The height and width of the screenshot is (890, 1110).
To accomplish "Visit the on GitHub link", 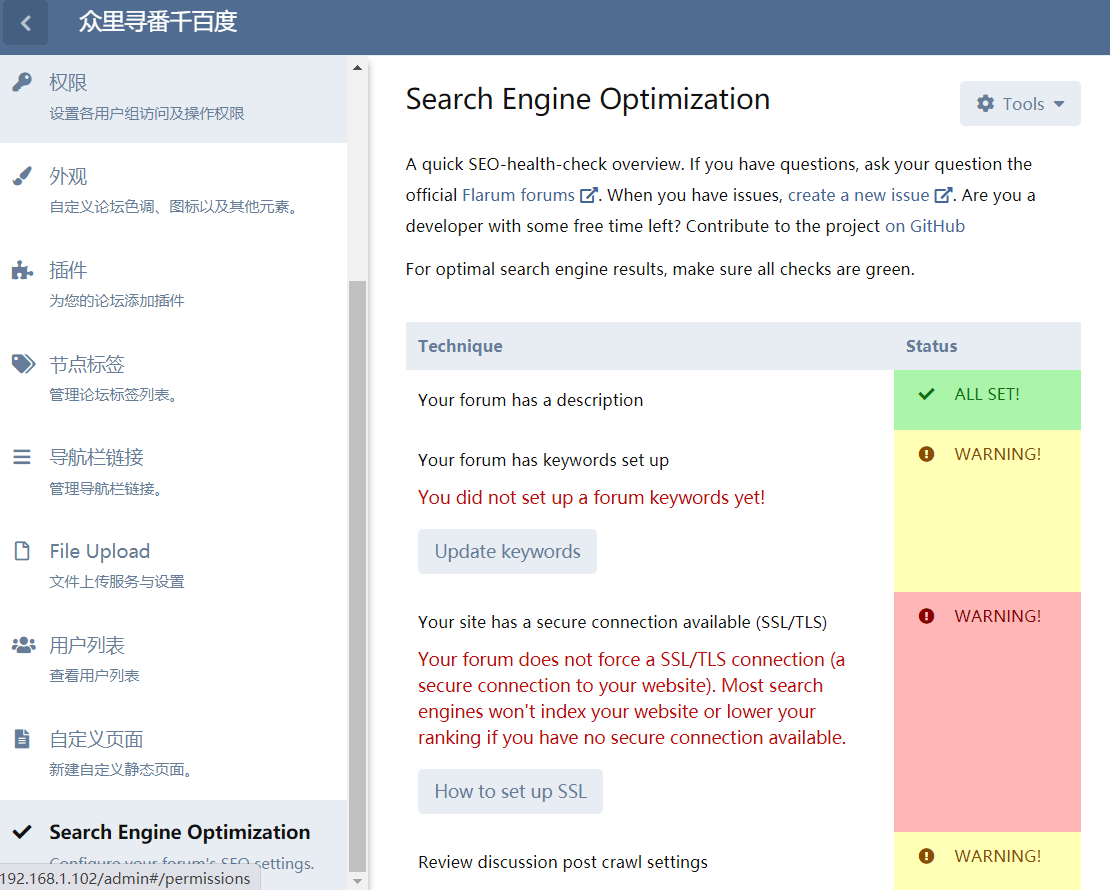I will (x=925, y=226).
